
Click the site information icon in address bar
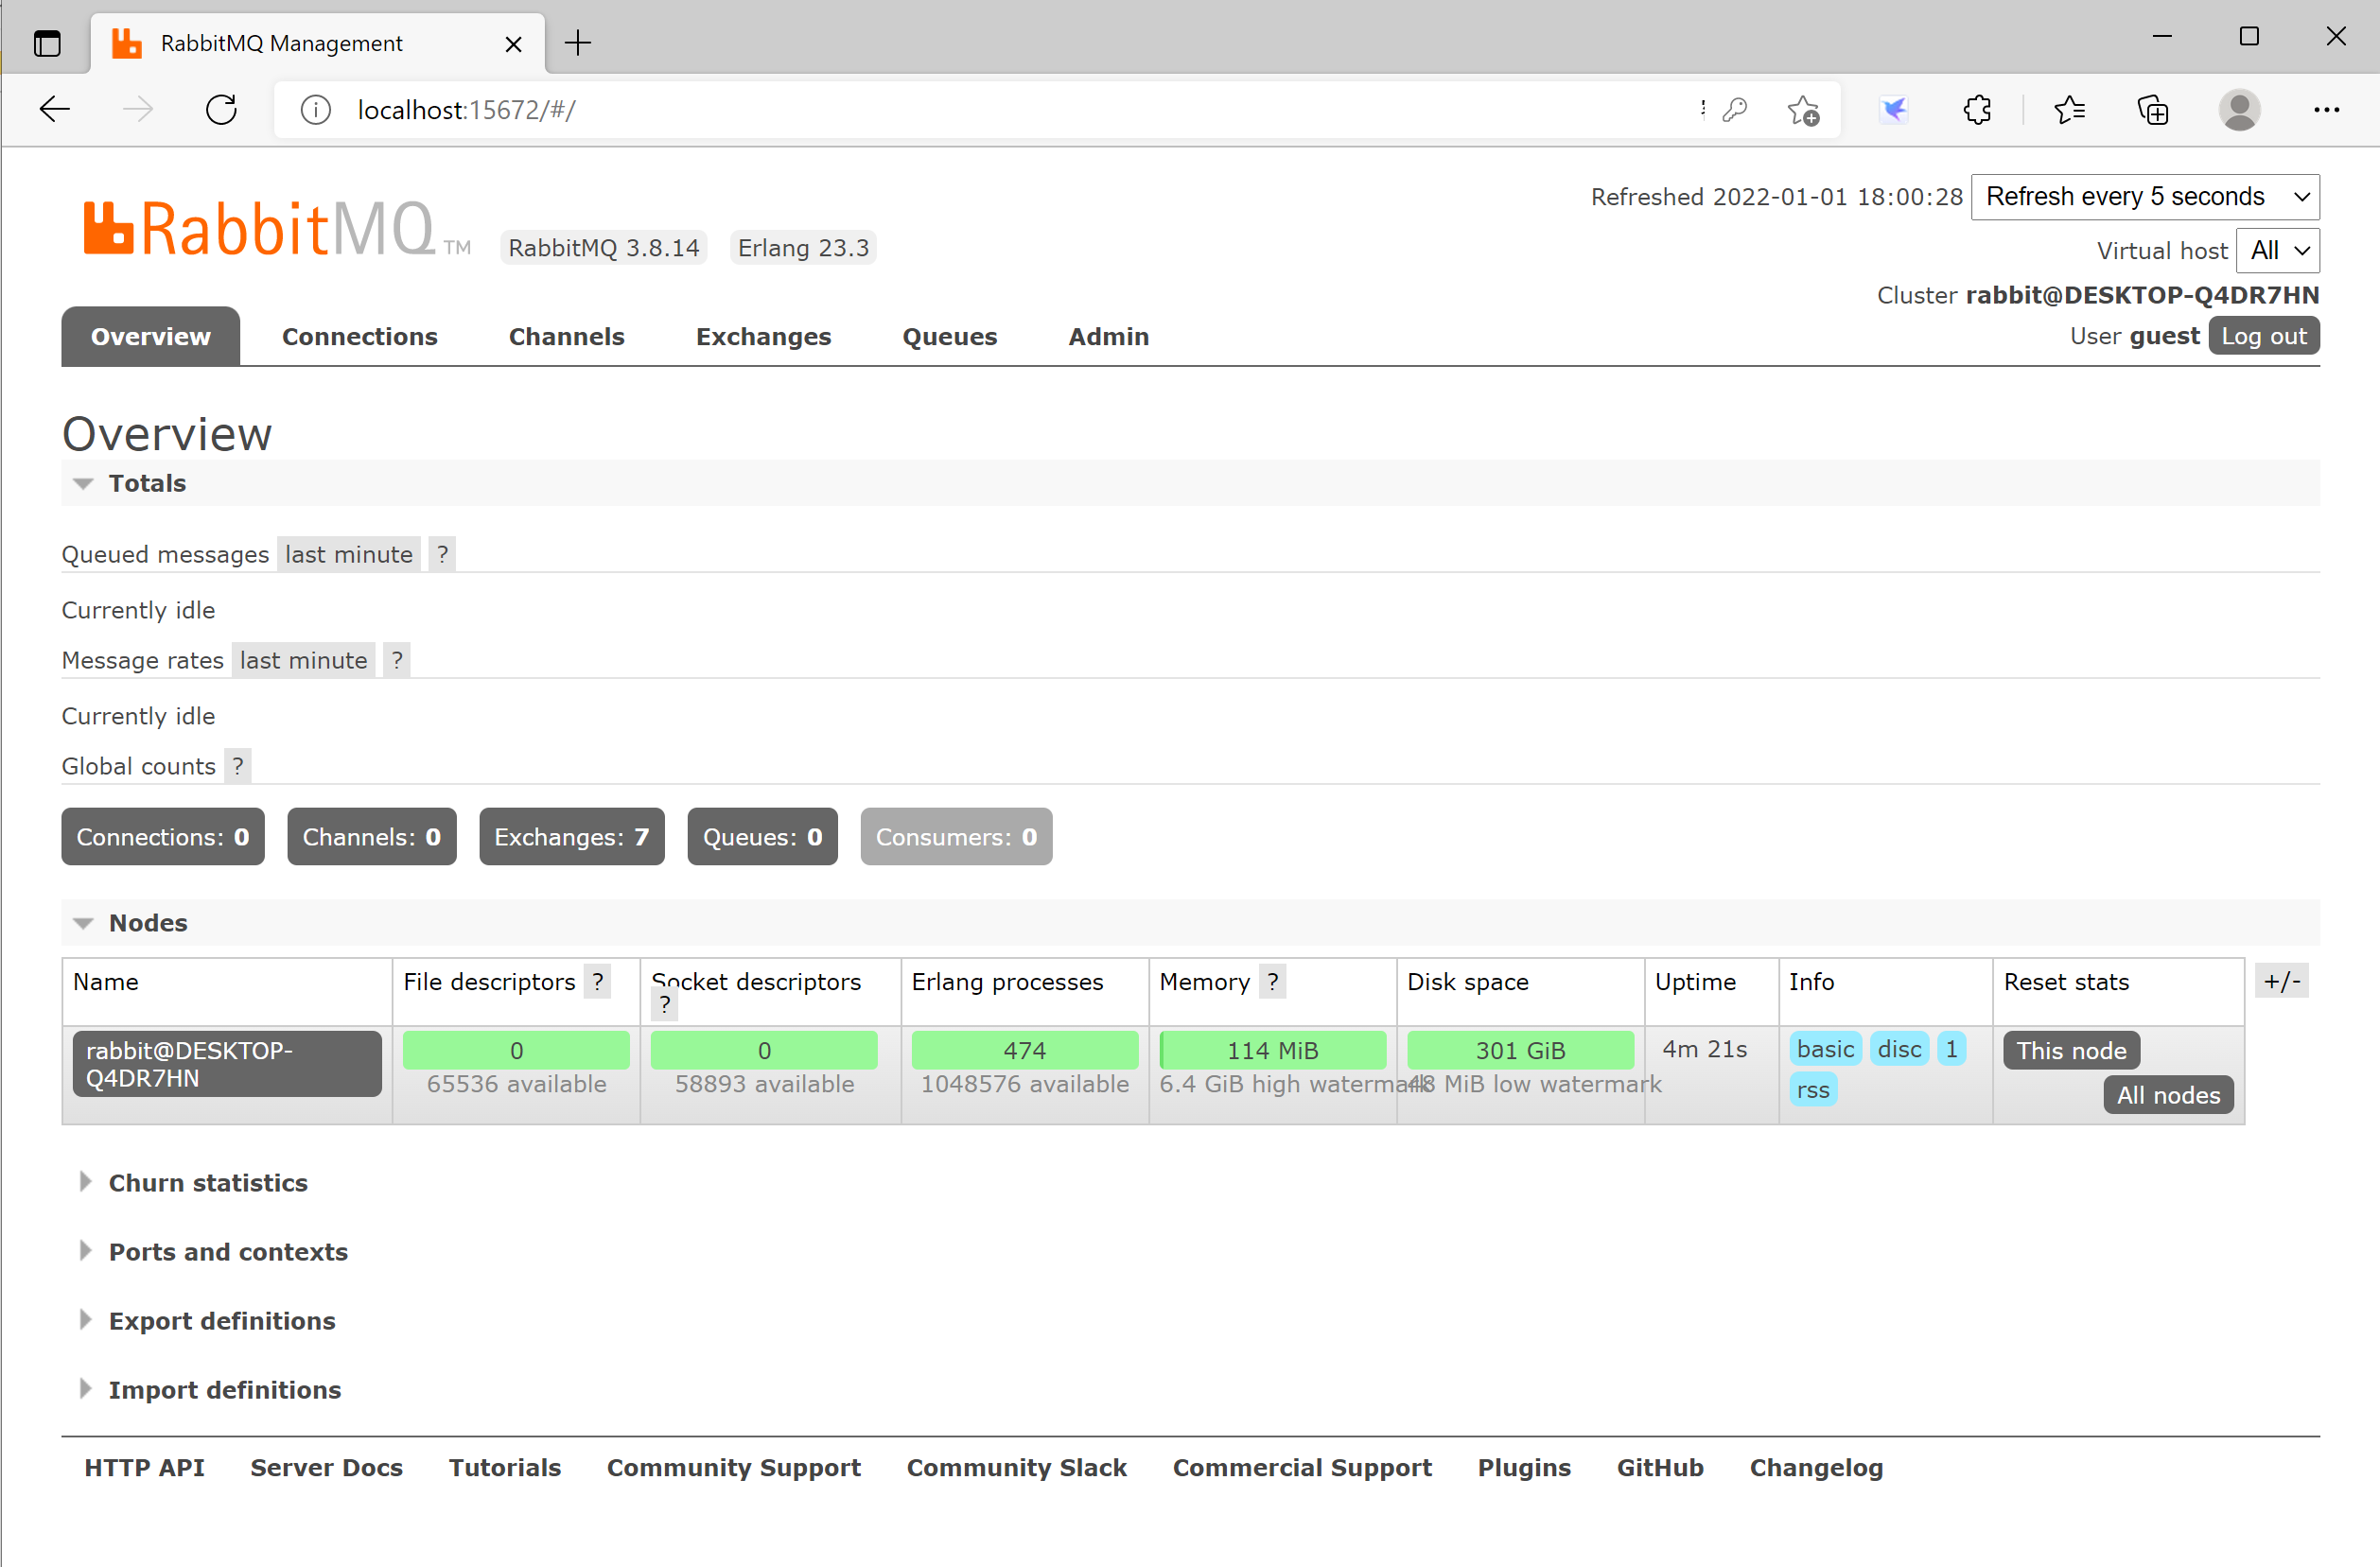316,109
